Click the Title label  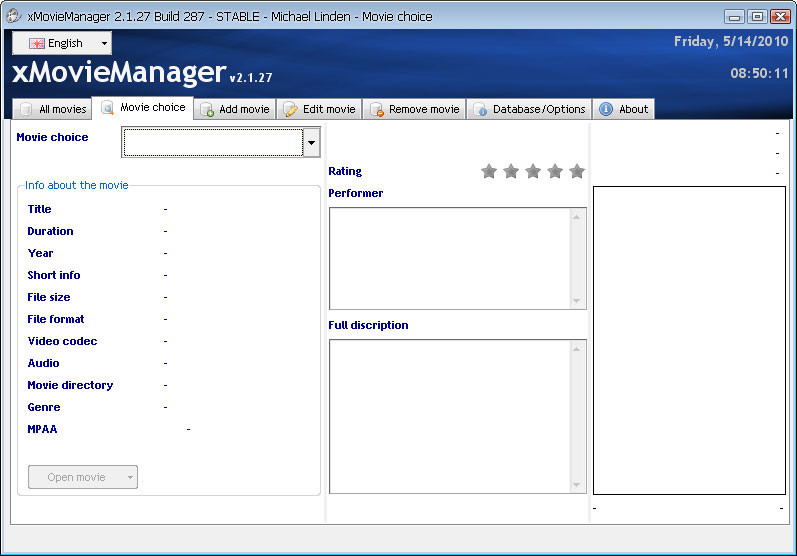(x=39, y=209)
